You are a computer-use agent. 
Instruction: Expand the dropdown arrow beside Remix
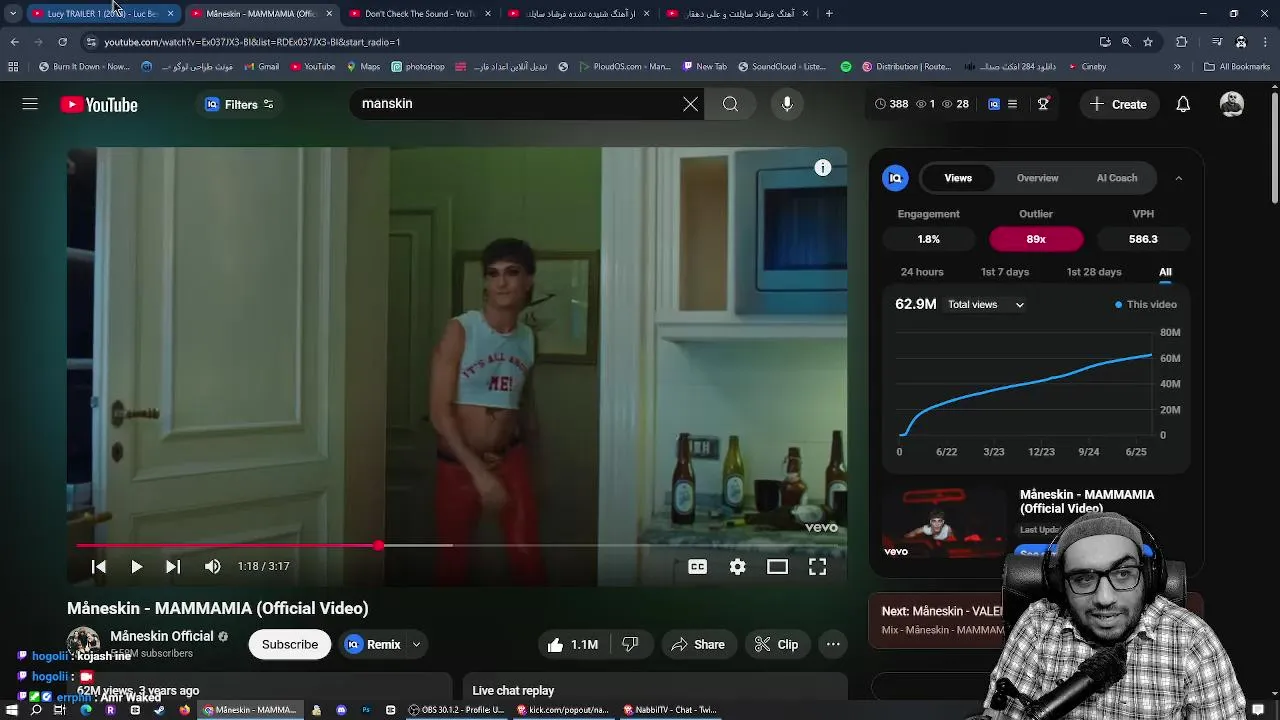click(416, 644)
